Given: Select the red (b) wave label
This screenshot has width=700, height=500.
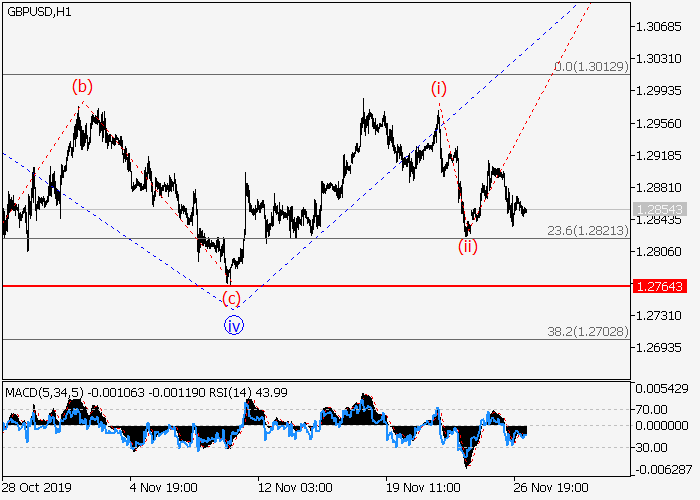Looking at the screenshot, I should click(82, 86).
